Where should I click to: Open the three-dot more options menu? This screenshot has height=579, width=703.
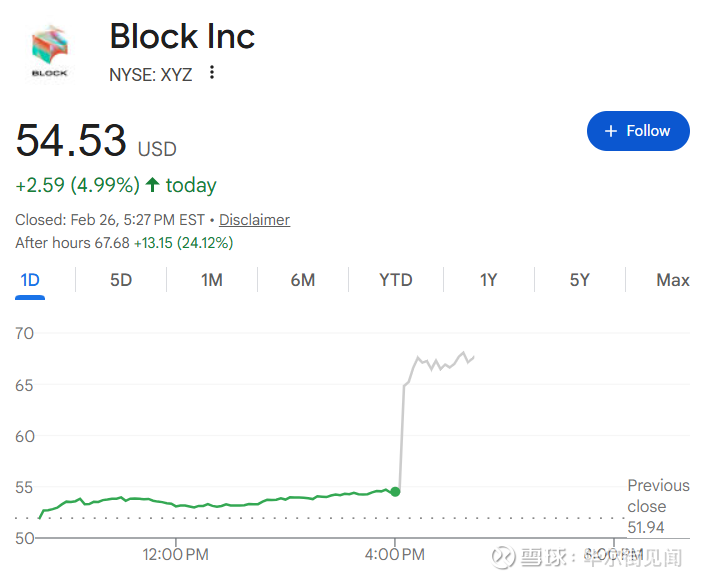(x=211, y=73)
